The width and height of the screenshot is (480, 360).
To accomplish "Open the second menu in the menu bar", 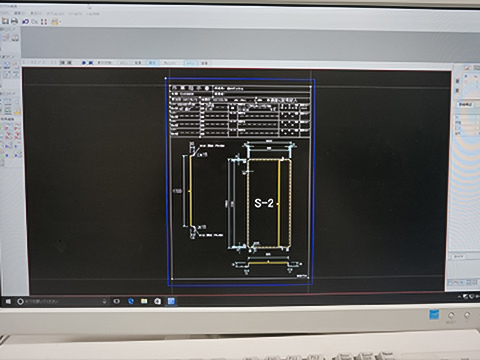I will pyautogui.click(x=18, y=13).
